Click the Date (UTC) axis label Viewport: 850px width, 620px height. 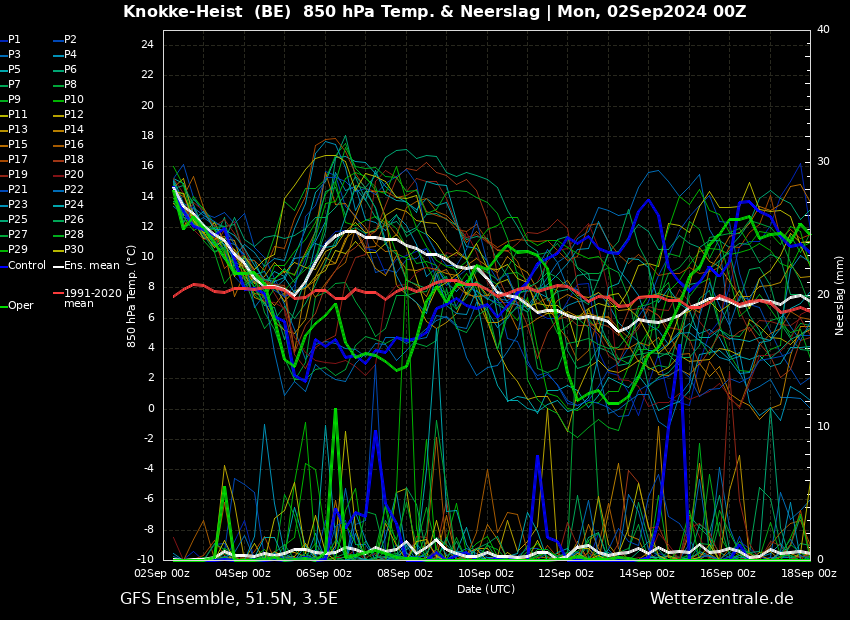pos(486,589)
